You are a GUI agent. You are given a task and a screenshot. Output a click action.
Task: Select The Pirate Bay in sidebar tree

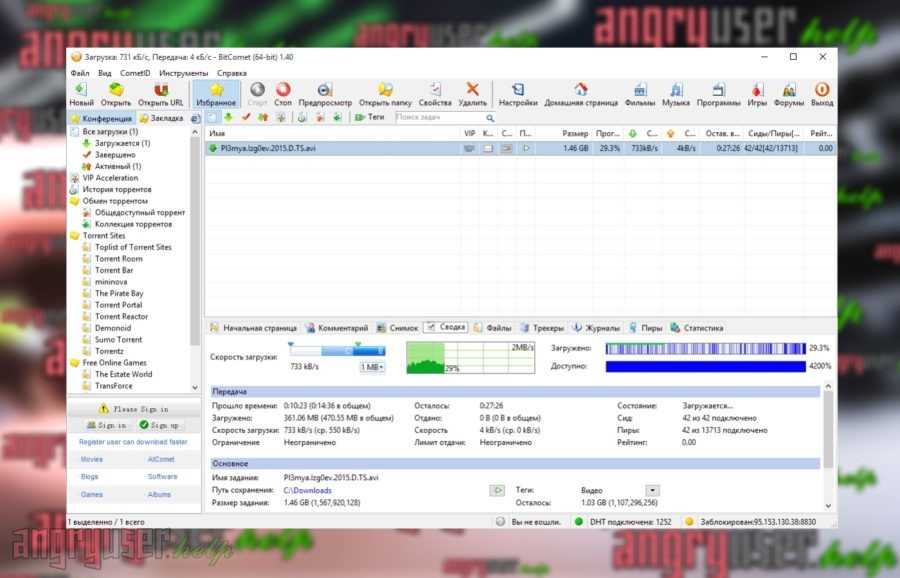pyautogui.click(x=119, y=294)
